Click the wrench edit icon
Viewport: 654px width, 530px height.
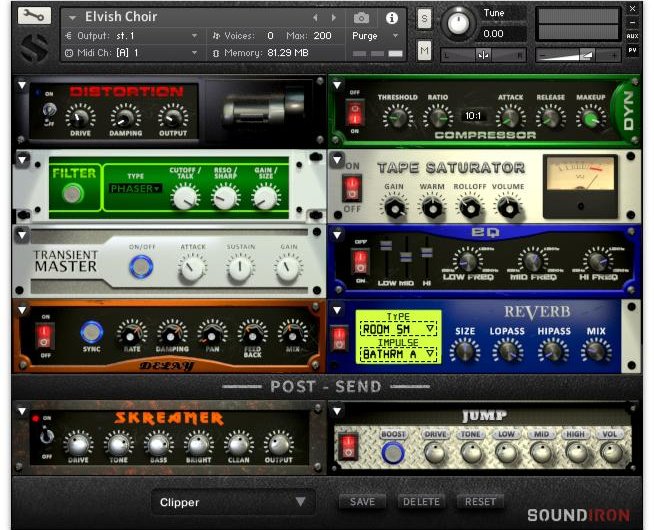coord(32,16)
